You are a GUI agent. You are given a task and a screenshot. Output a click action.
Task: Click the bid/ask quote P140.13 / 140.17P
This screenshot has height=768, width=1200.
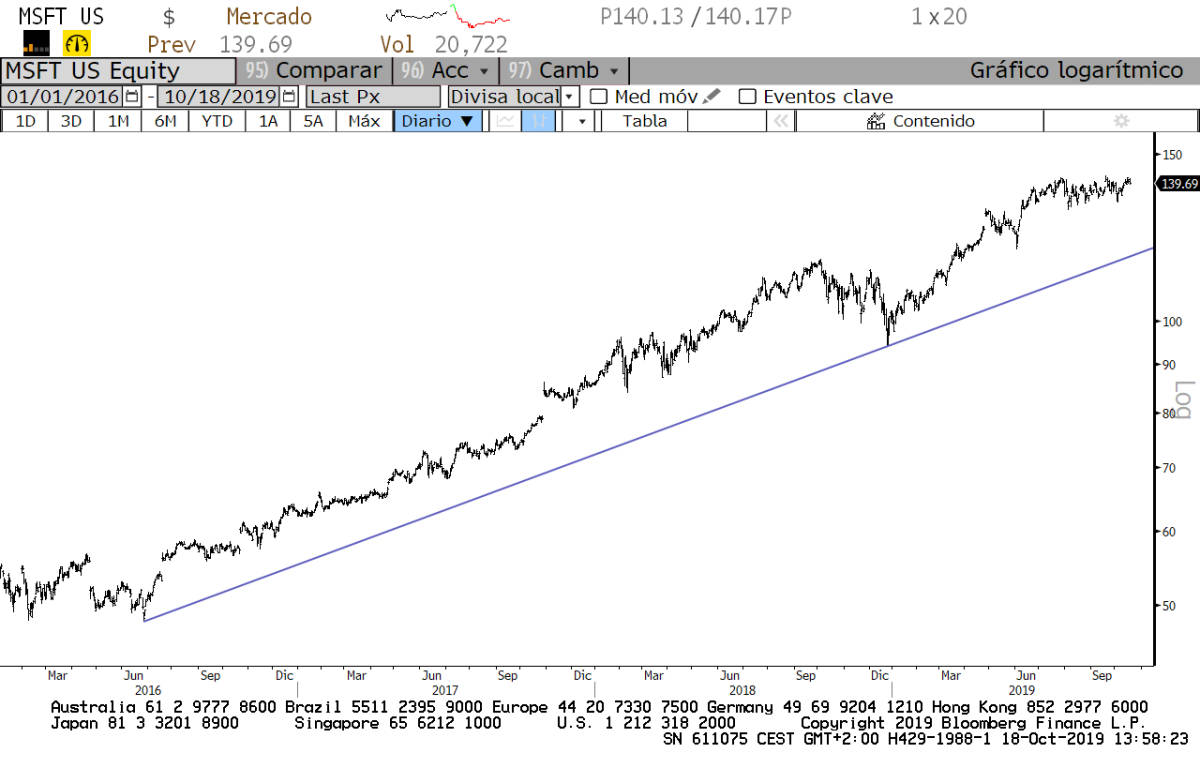coord(696,17)
